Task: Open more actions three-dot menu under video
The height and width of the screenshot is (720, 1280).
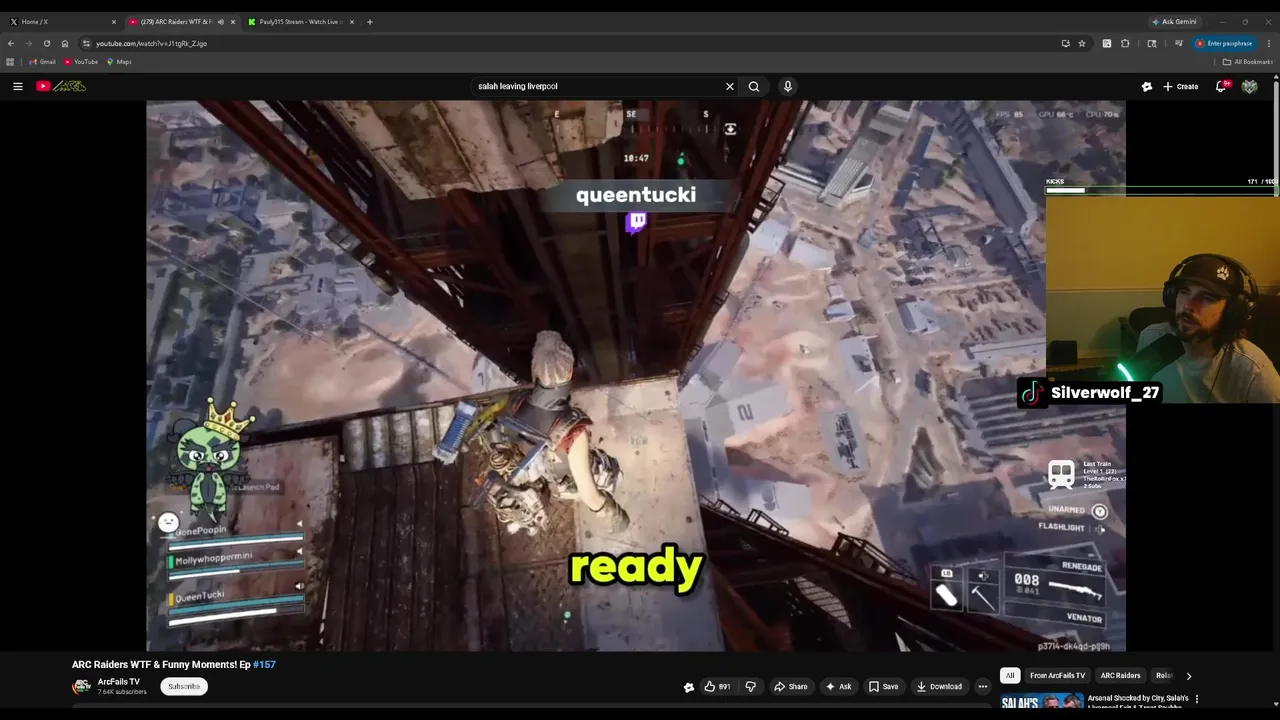Action: coord(983,686)
